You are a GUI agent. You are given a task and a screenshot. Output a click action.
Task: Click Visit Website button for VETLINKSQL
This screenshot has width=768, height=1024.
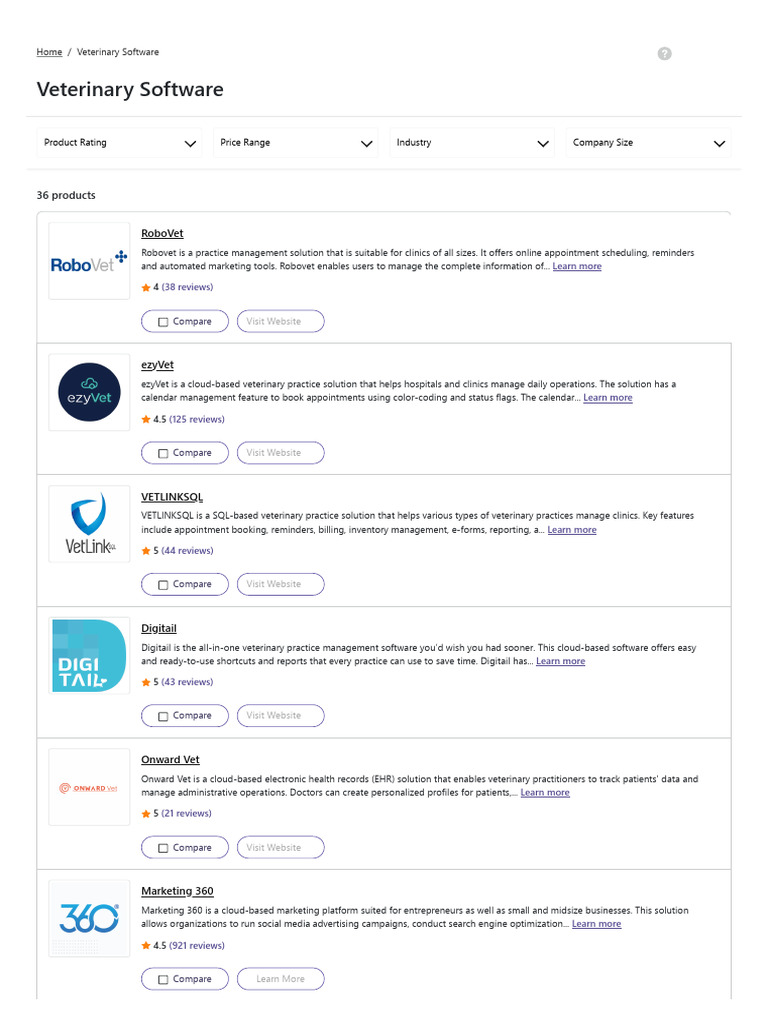(281, 584)
